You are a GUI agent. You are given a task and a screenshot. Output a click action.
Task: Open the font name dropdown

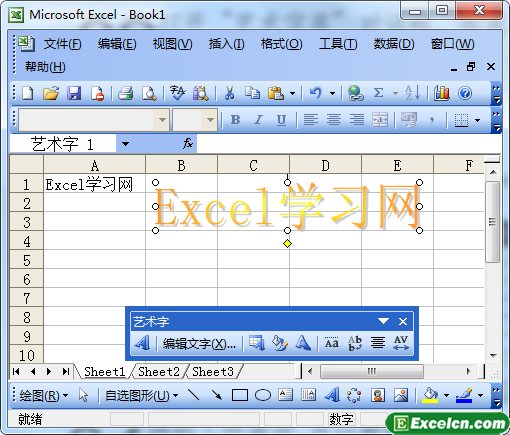(162, 120)
